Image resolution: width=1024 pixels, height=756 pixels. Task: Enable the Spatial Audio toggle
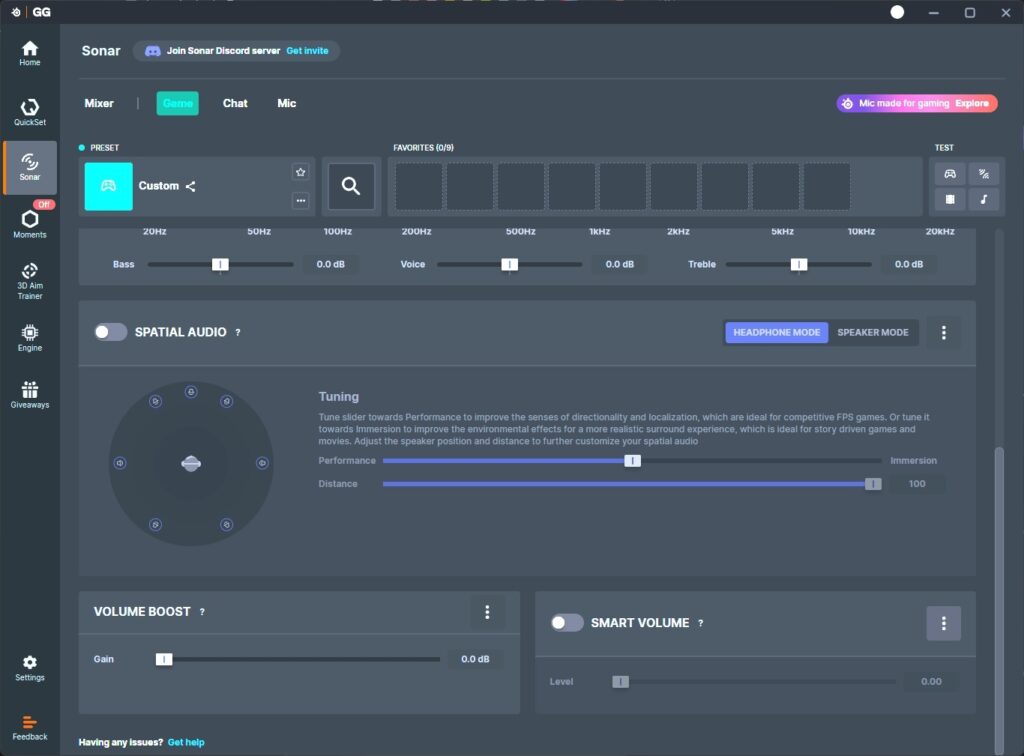[x=110, y=332]
